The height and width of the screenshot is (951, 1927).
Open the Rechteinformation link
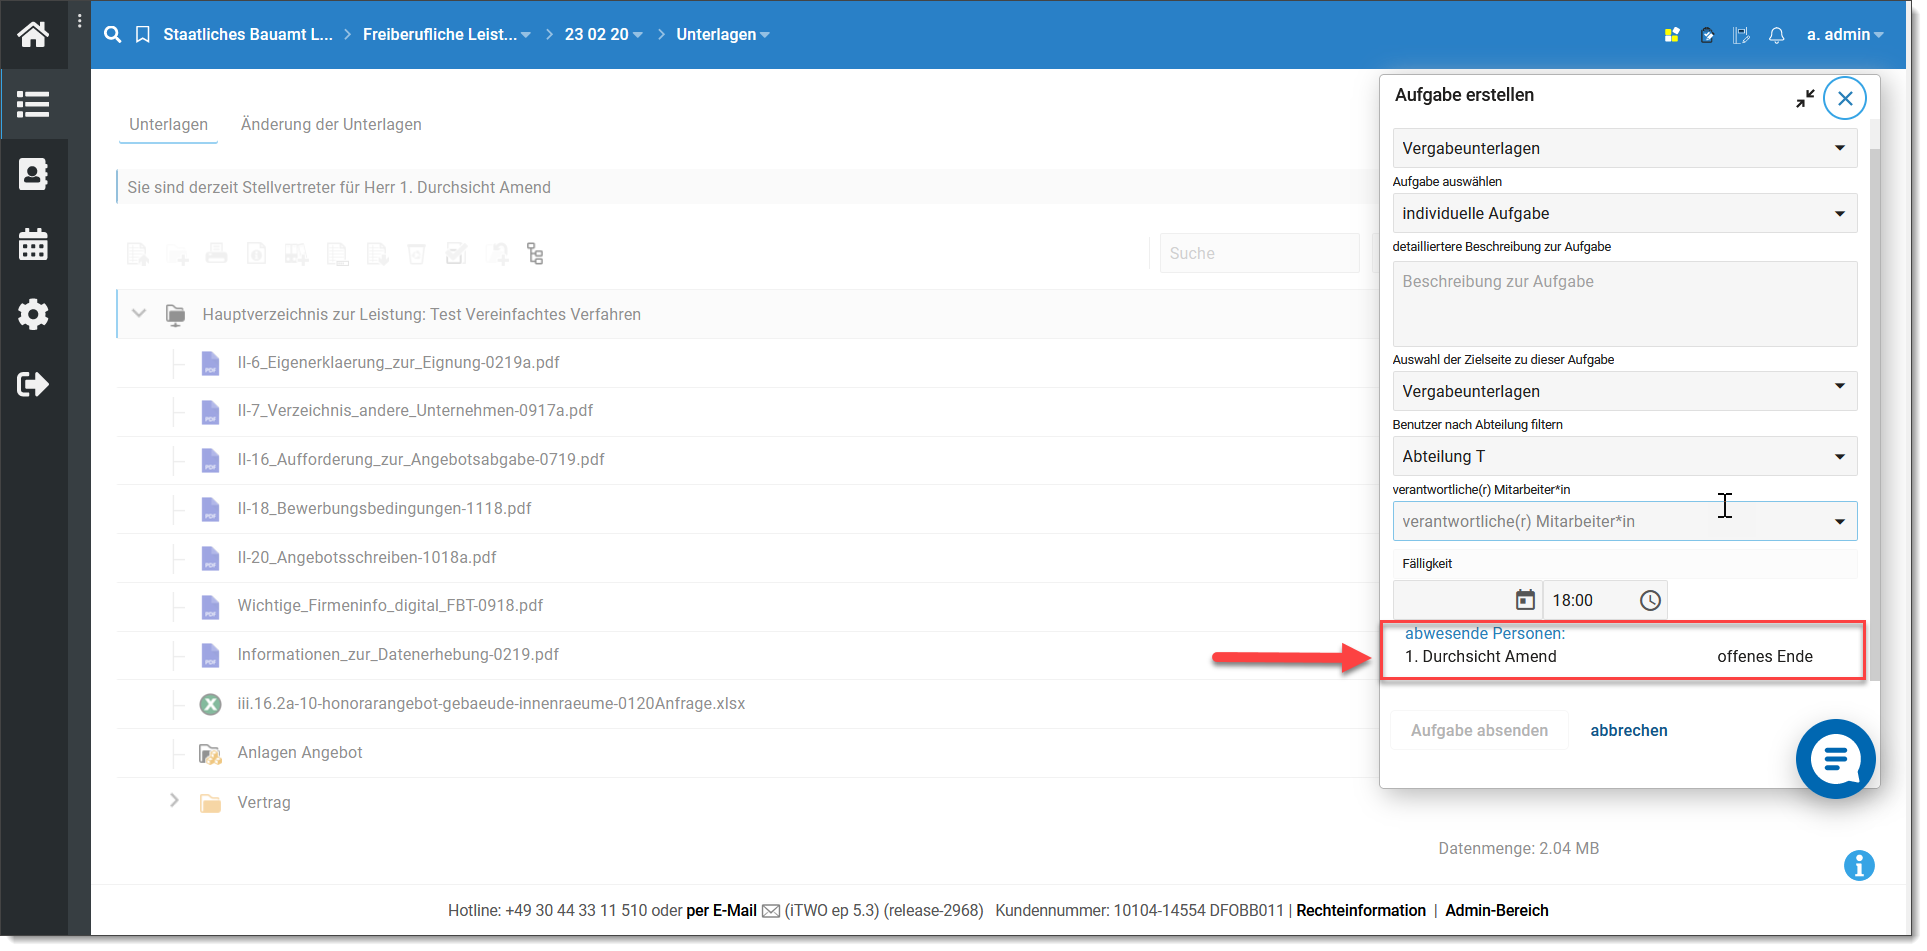[1361, 911]
